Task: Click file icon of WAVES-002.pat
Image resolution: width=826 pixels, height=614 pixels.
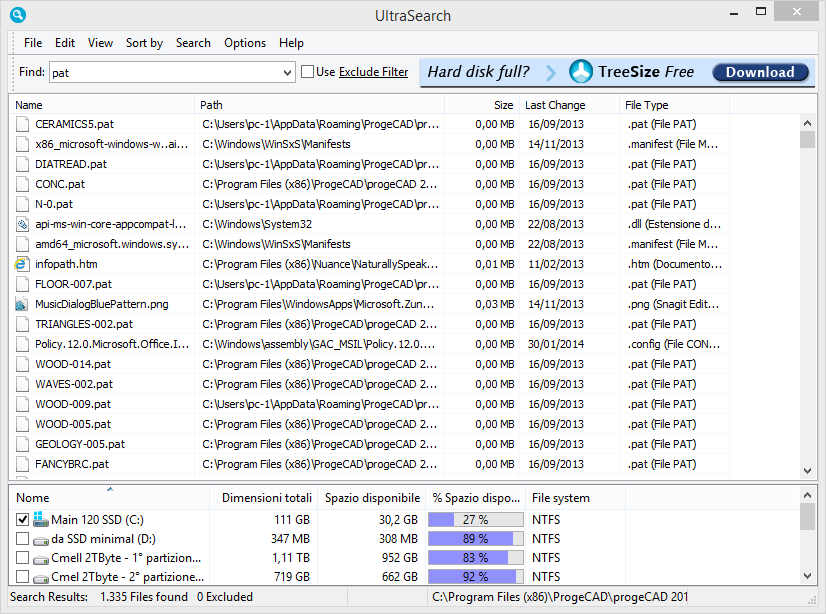Action: [x=22, y=384]
